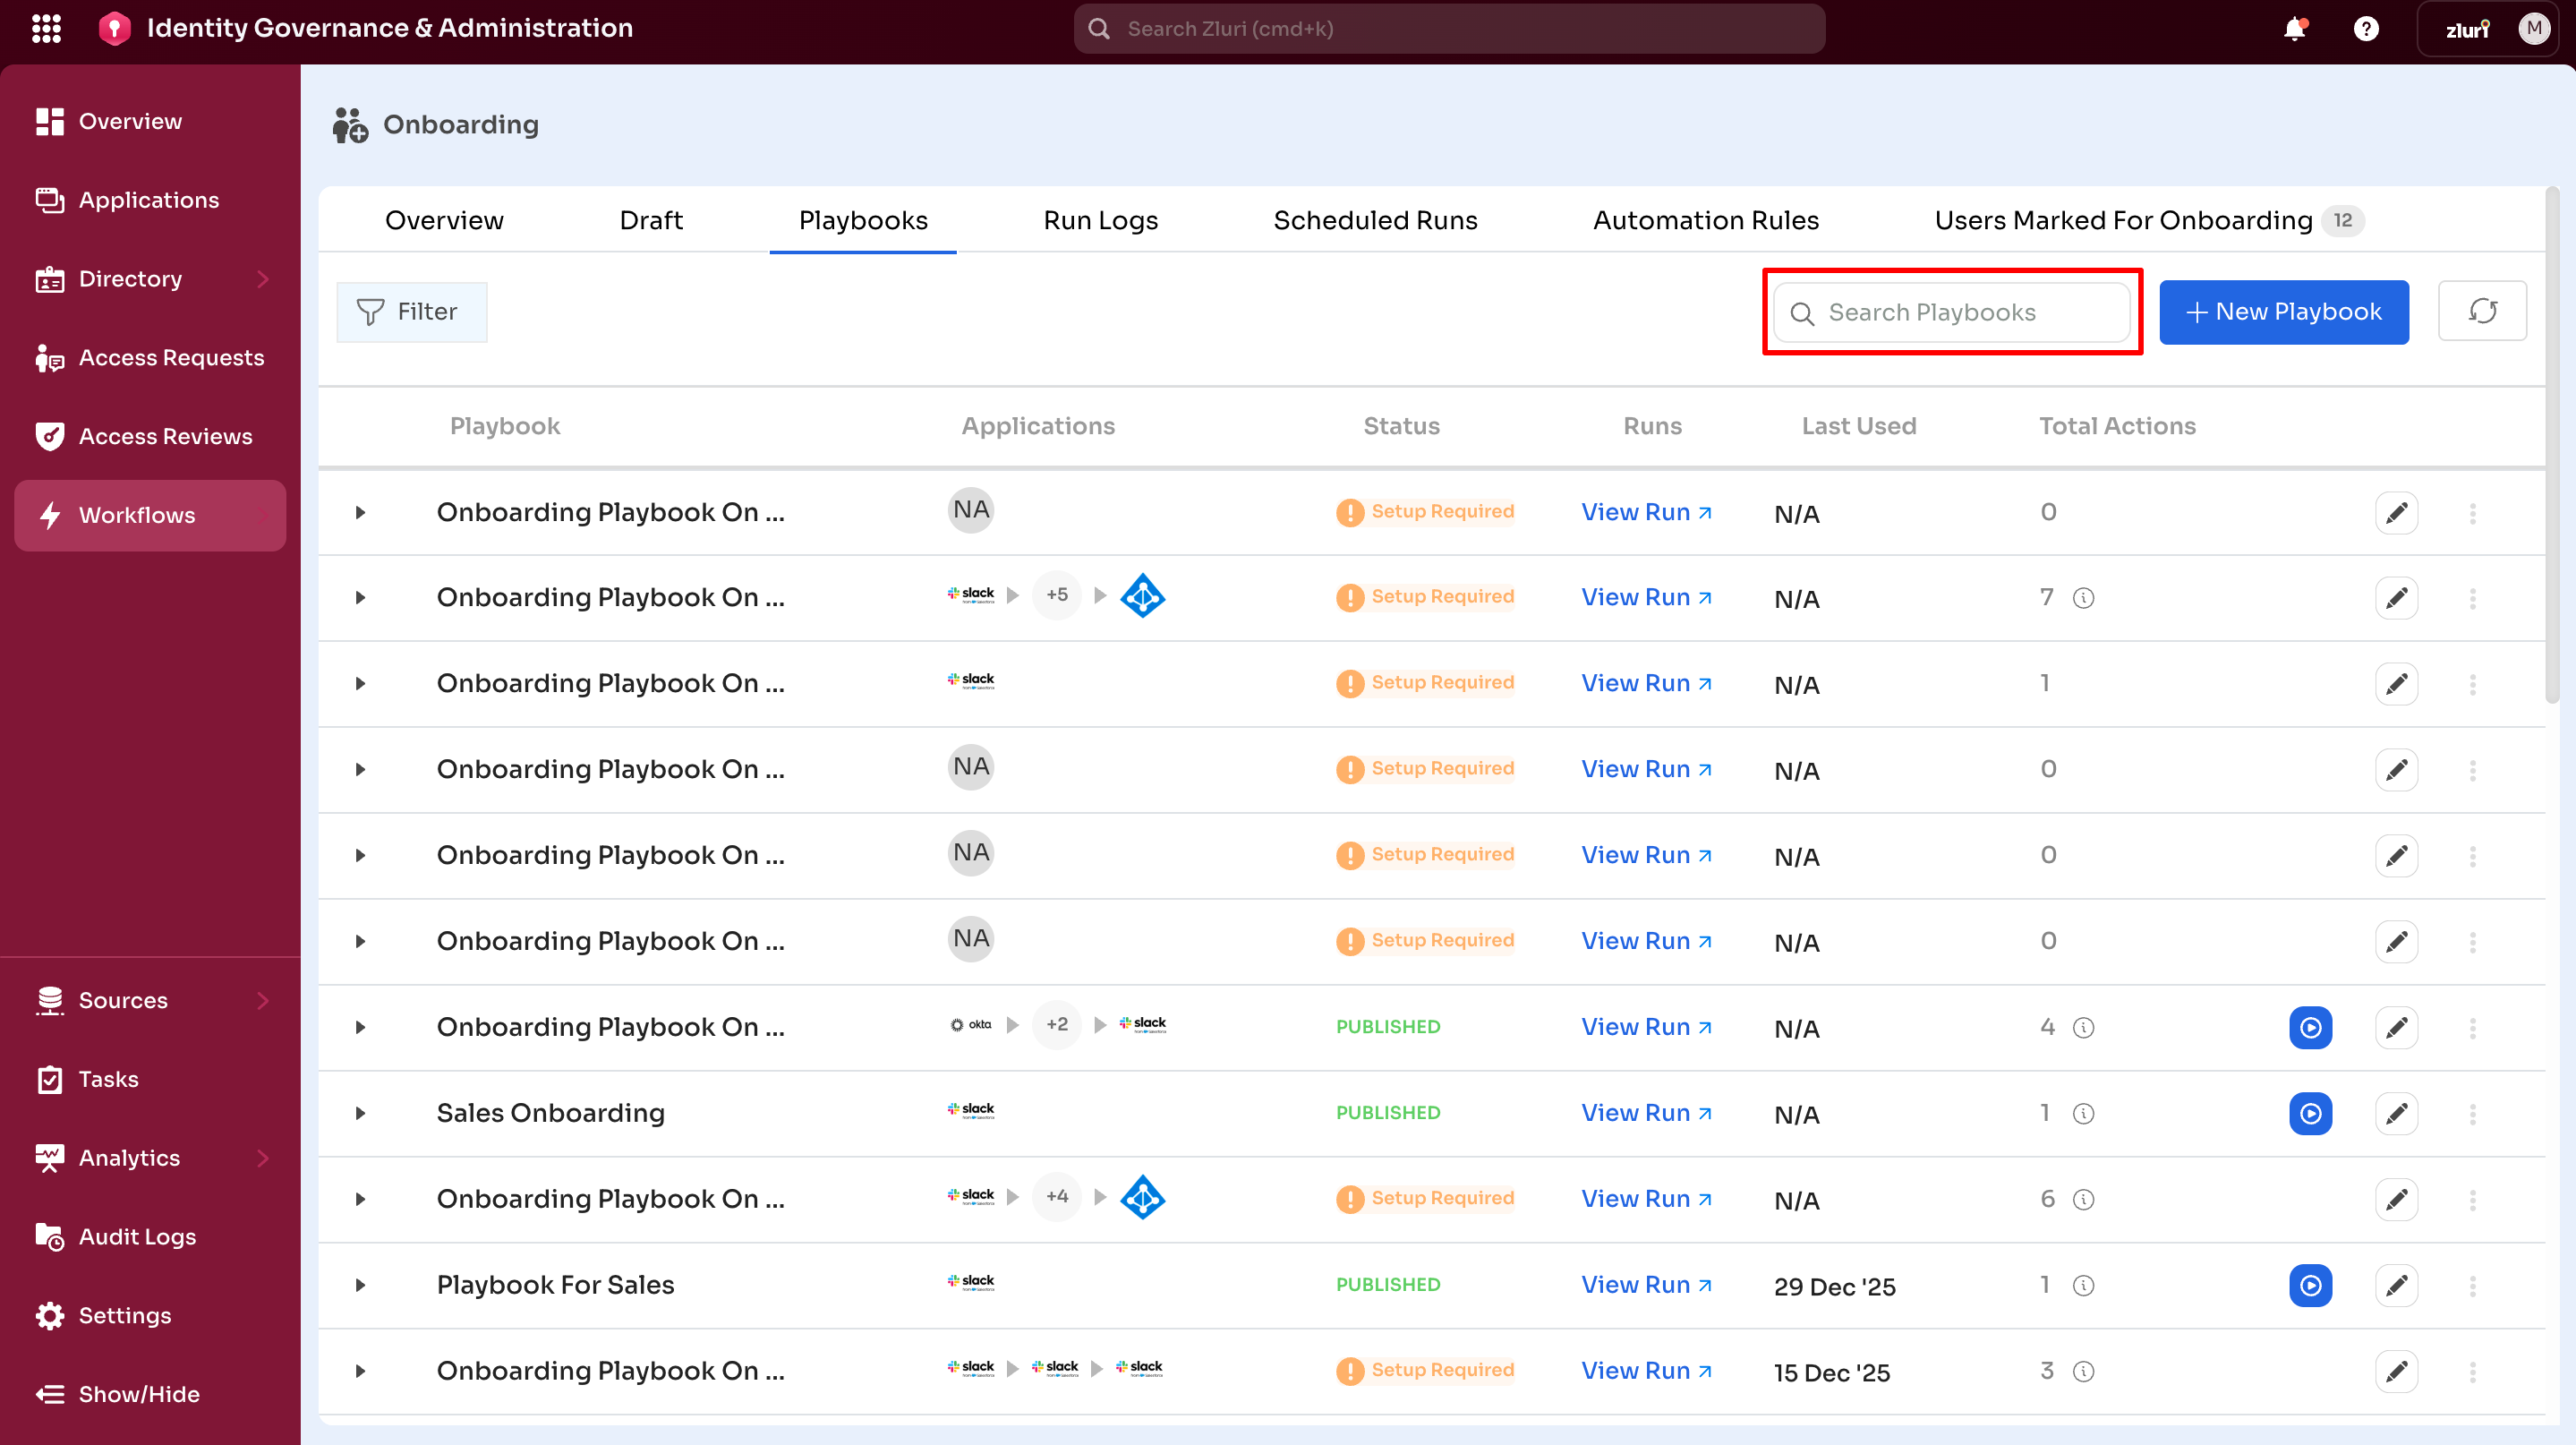The image size is (2576, 1445).
Task: Select the Workflows icon in the sidebar
Action: [50, 515]
